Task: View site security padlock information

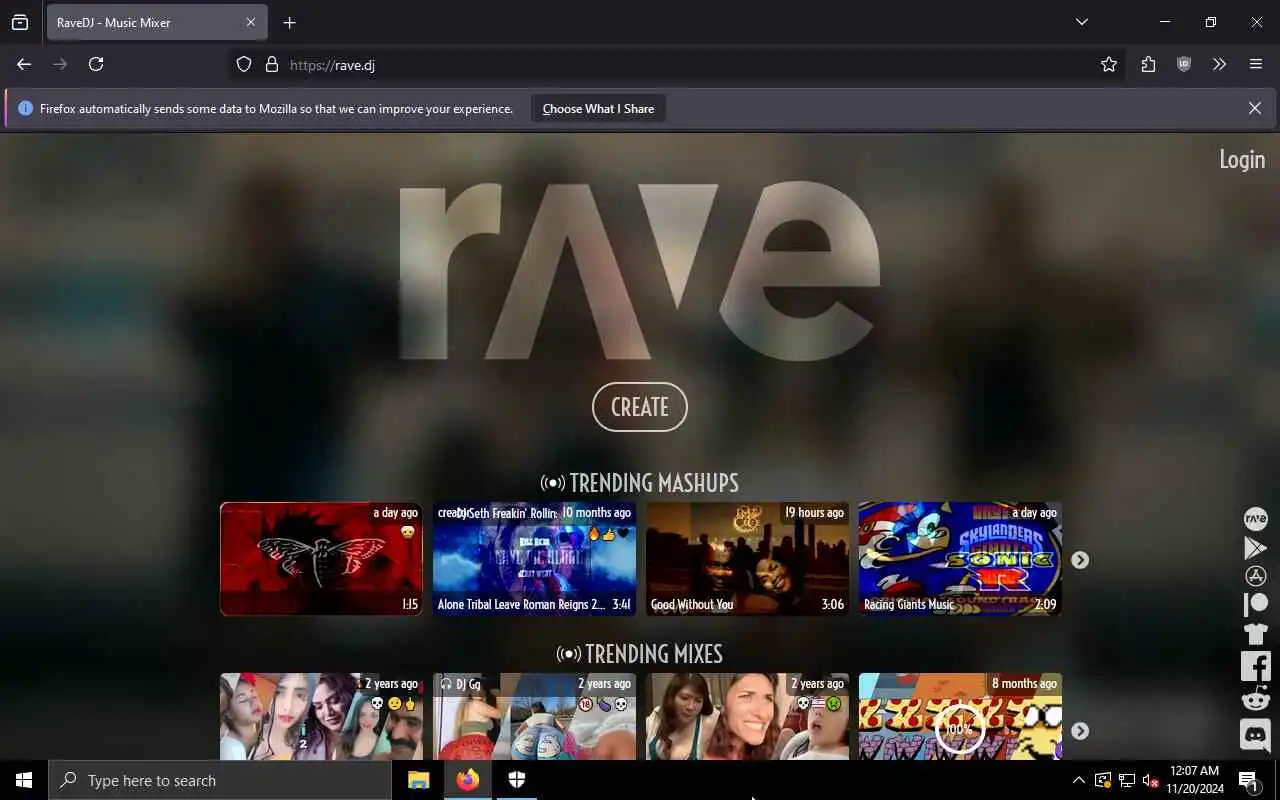Action: coord(271,64)
